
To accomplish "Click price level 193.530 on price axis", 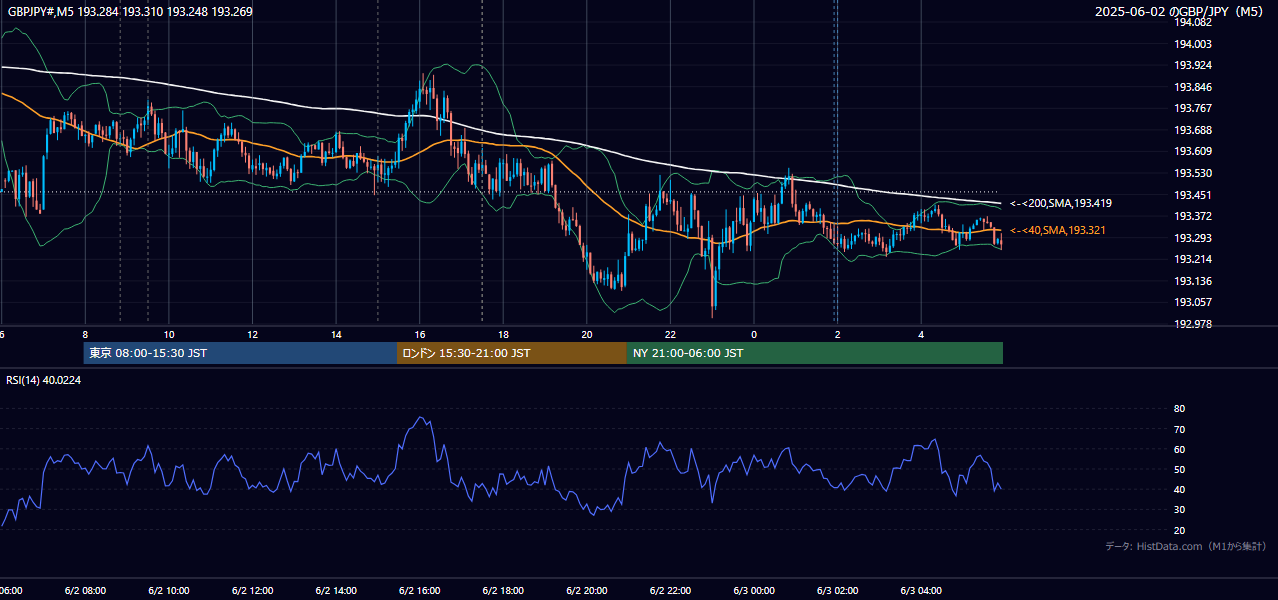I will pyautogui.click(x=1193, y=173).
